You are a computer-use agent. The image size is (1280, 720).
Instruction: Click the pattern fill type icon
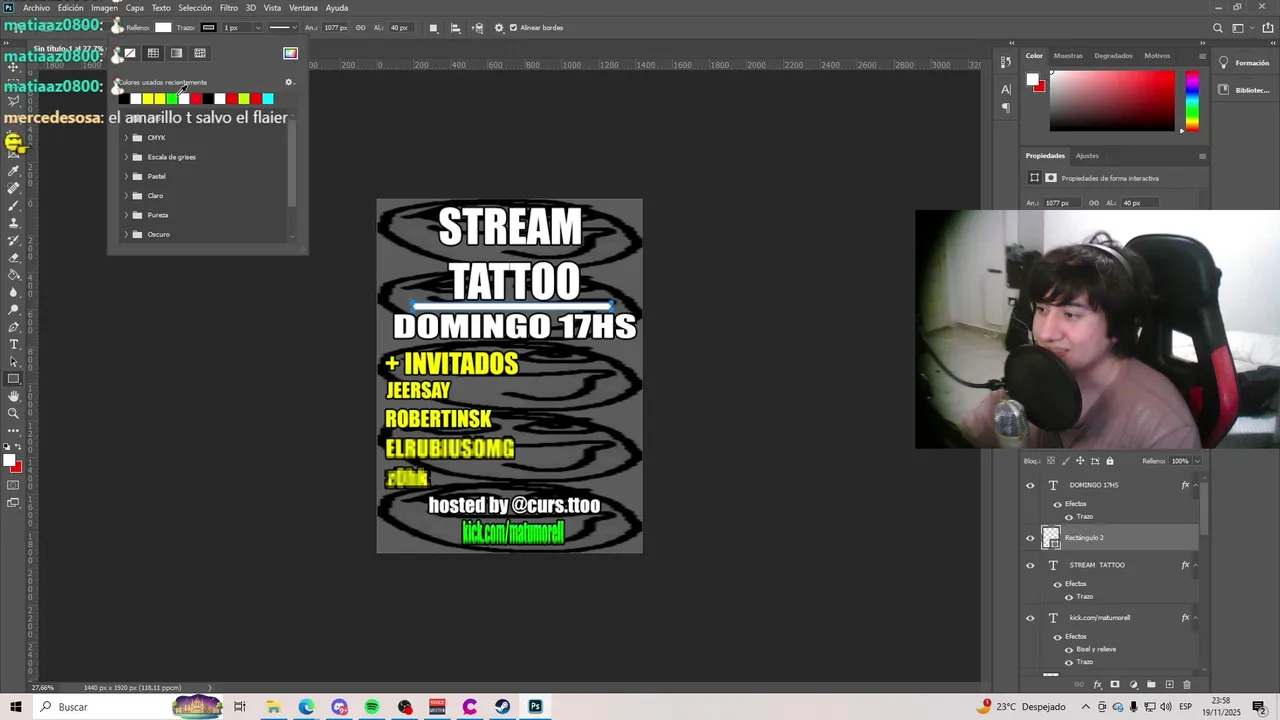(200, 53)
